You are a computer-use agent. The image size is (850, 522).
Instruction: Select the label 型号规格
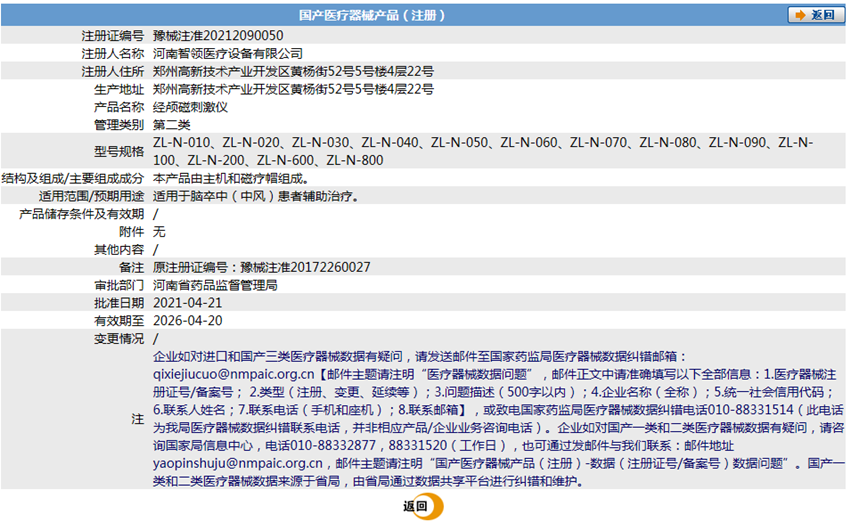coord(119,151)
